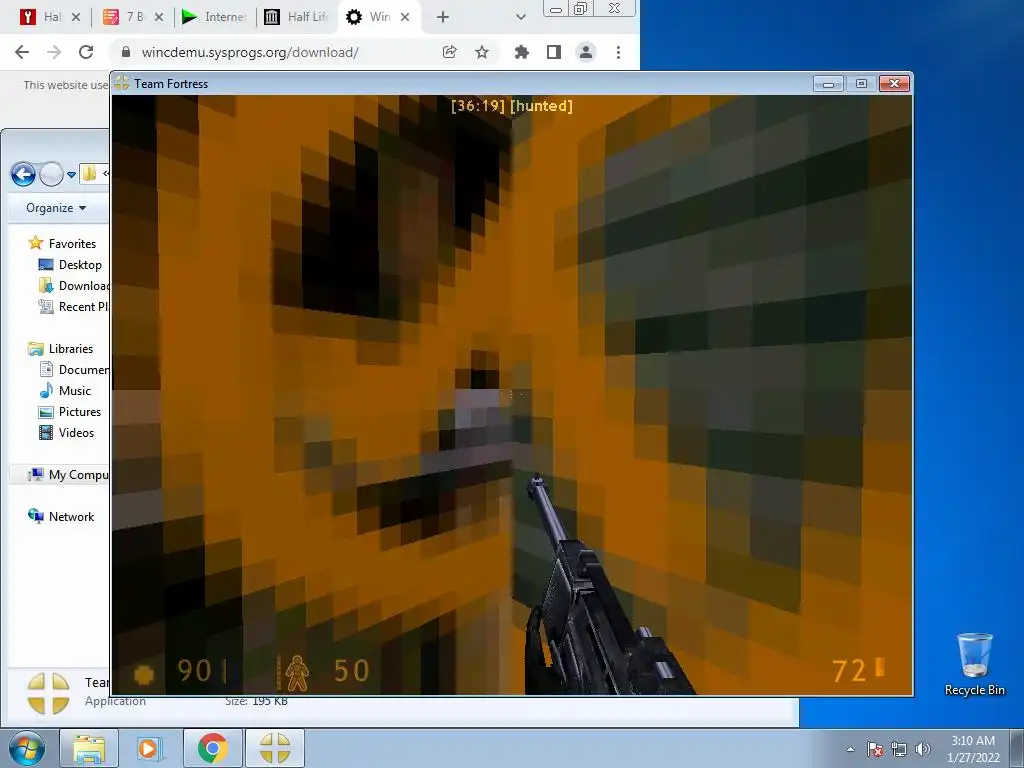Select Libraries in Explorer sidebar
This screenshot has height=768, width=1024.
pos(61,349)
